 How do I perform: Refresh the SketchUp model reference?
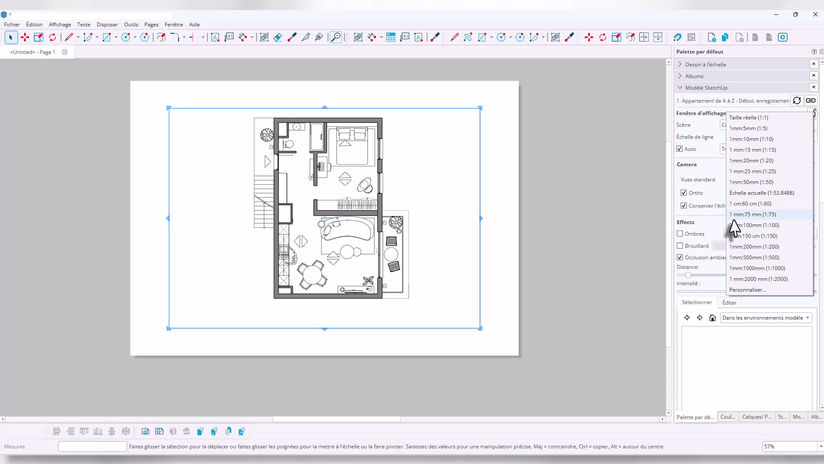(x=797, y=100)
